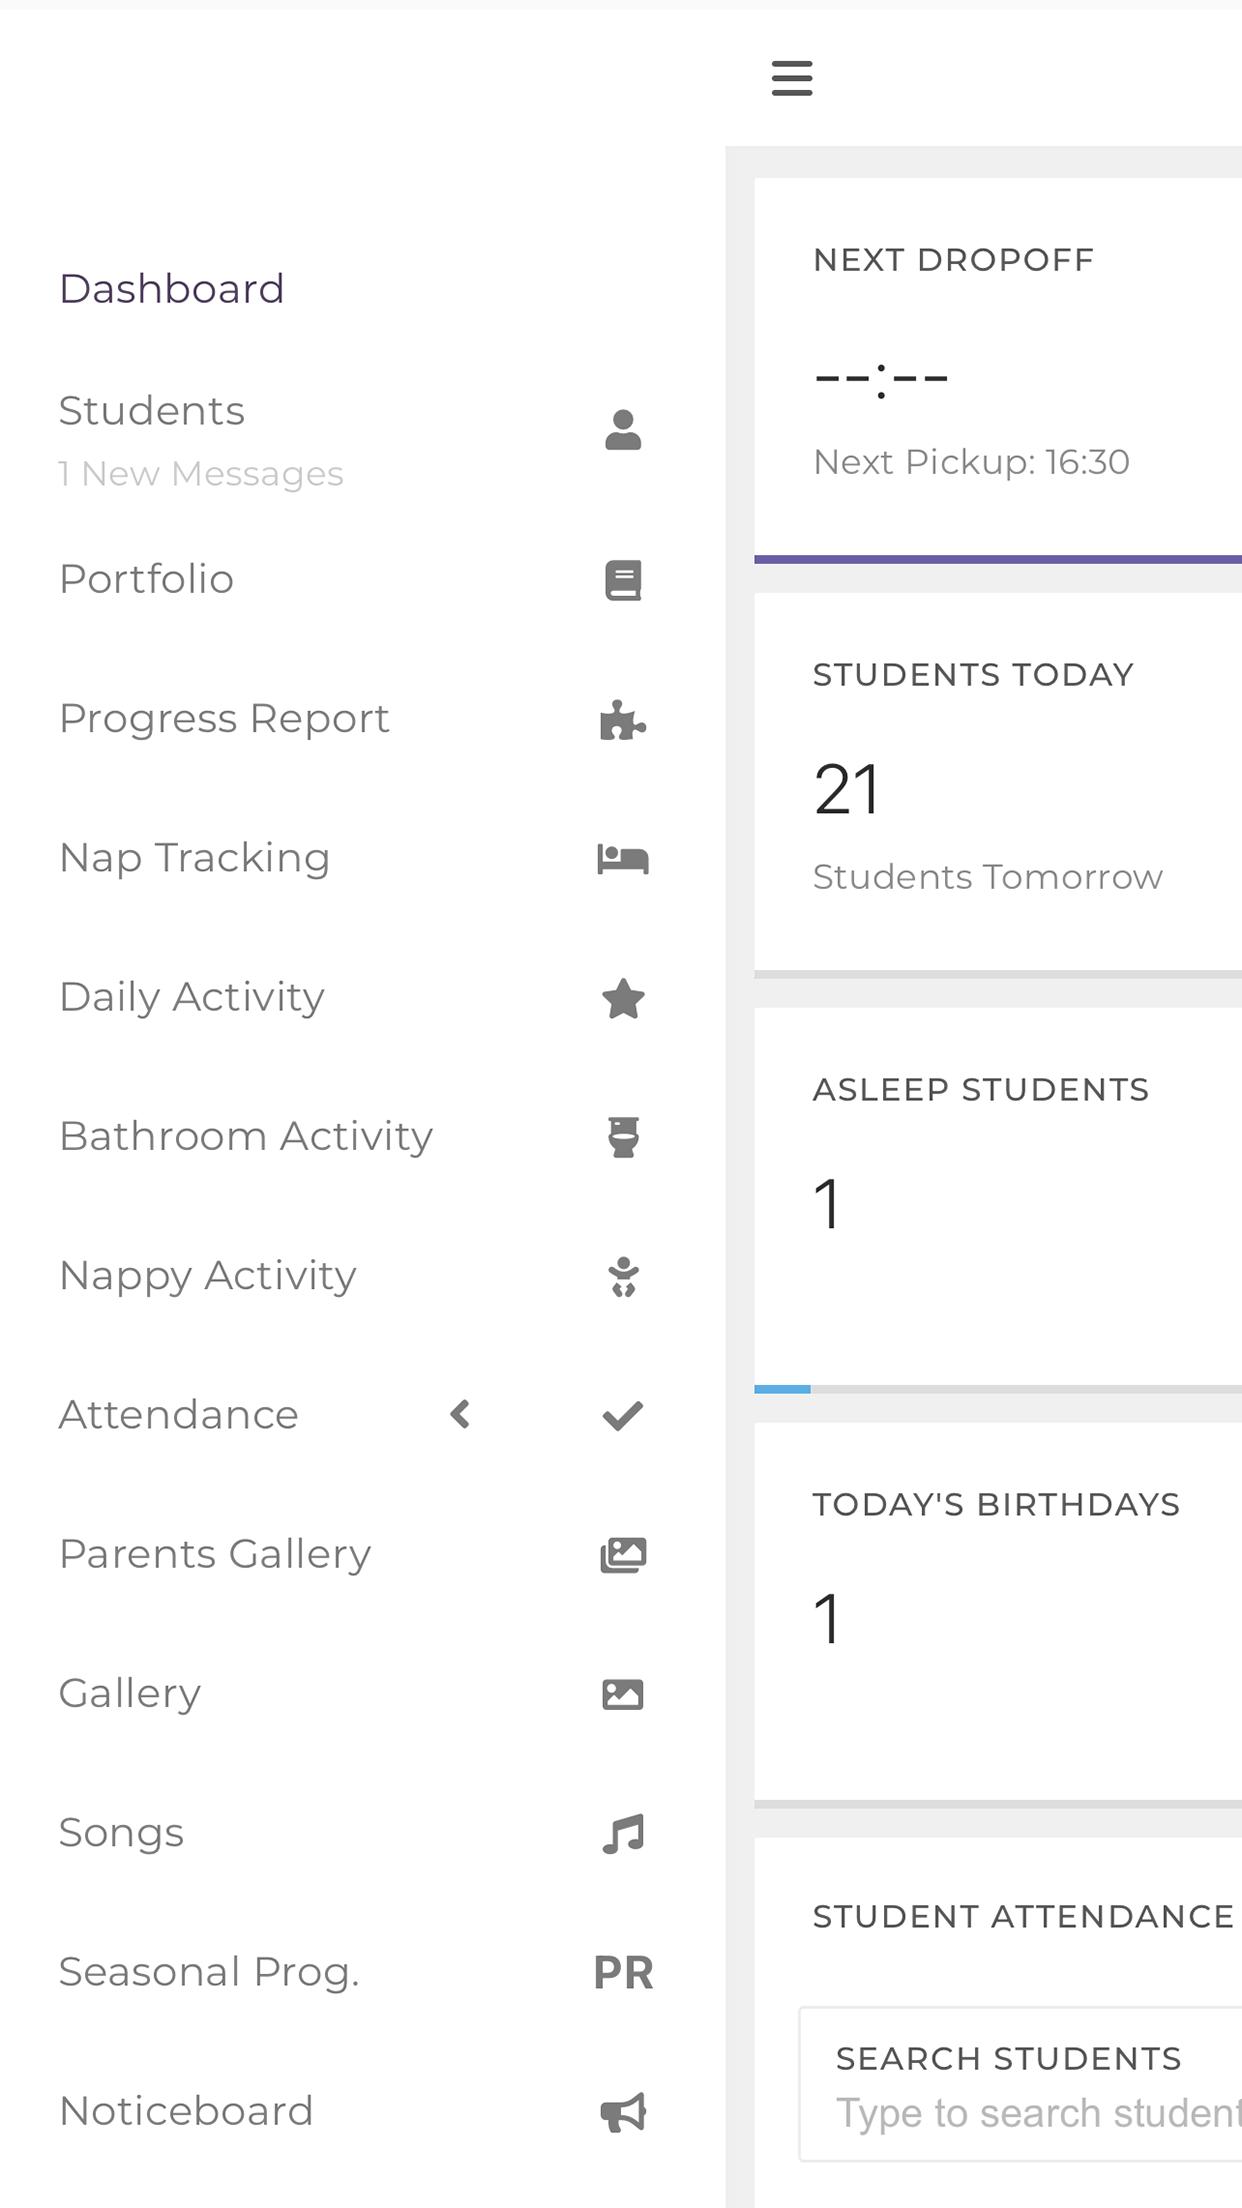The image size is (1242, 2208).
Task: Toggle the hamburger menu button
Action: (792, 78)
